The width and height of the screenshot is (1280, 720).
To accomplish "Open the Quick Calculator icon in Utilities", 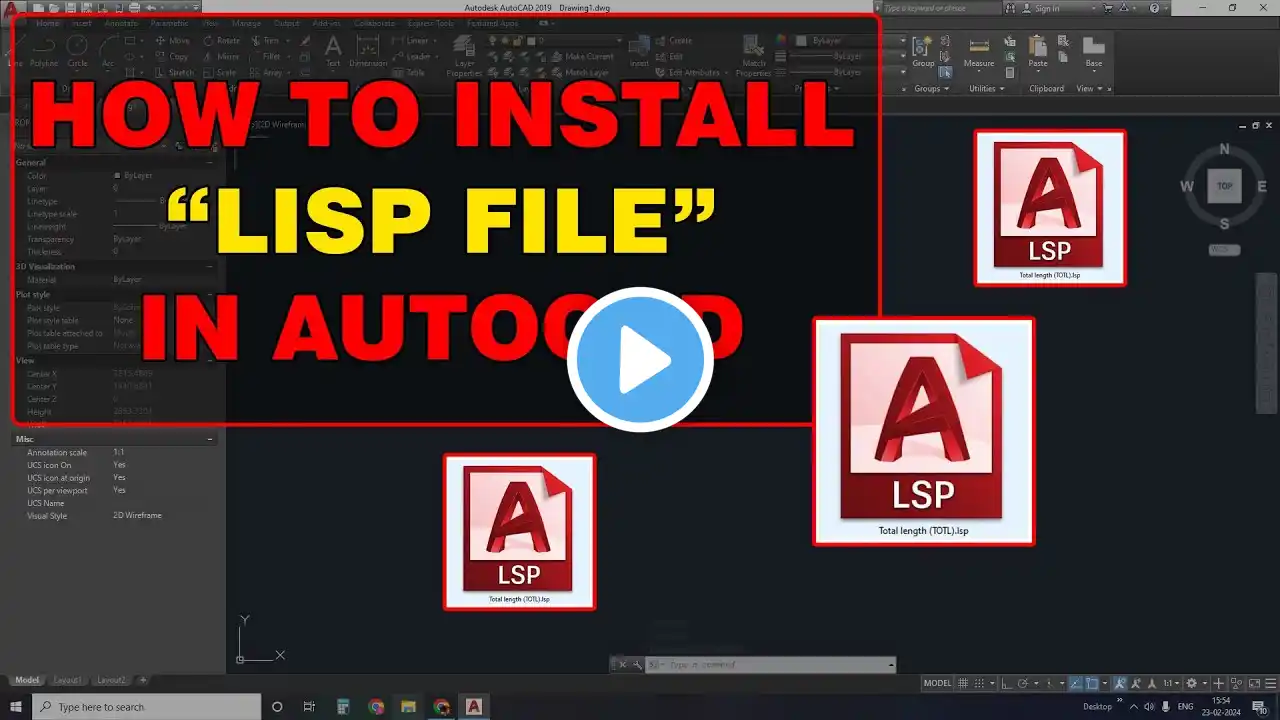I will click(1010, 72).
